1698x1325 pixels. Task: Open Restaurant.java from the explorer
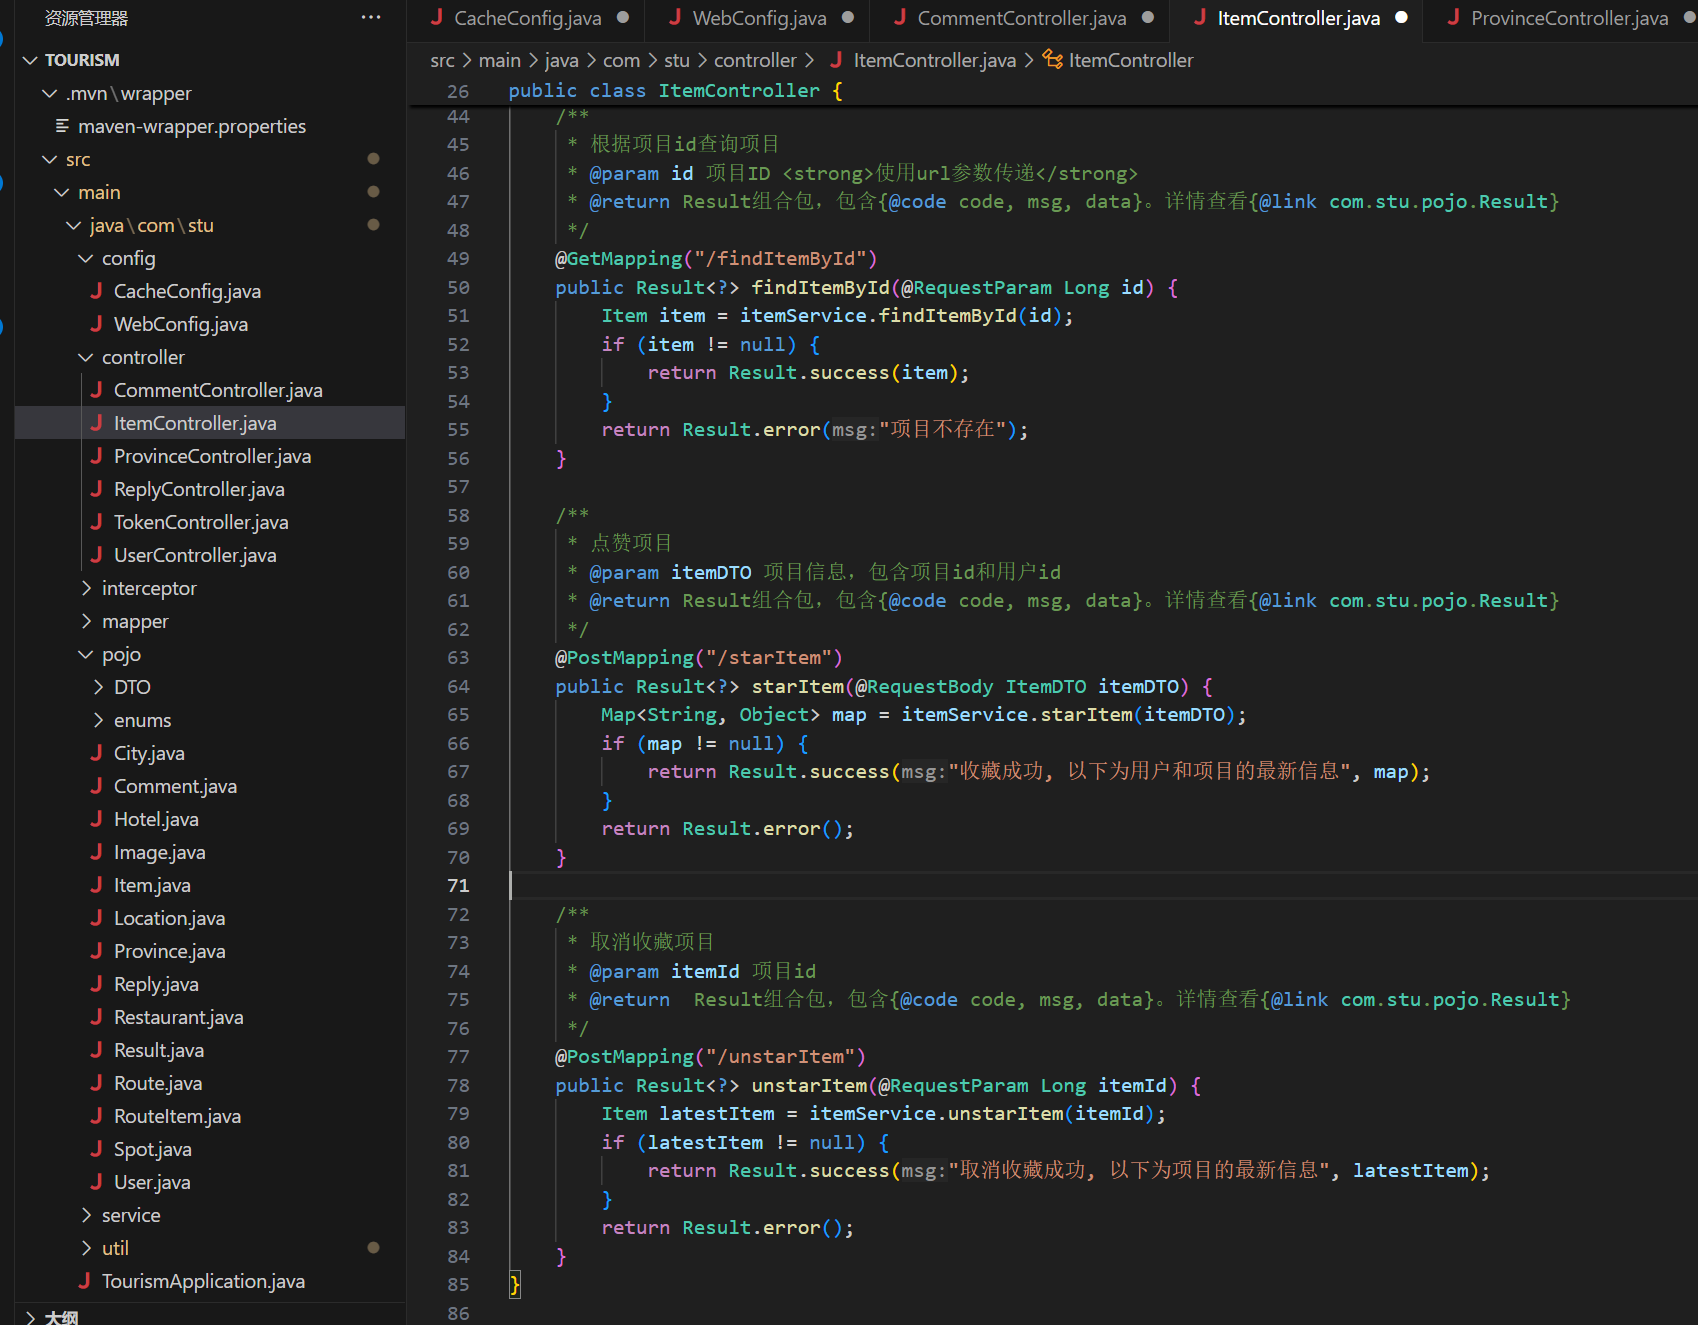tap(178, 1017)
